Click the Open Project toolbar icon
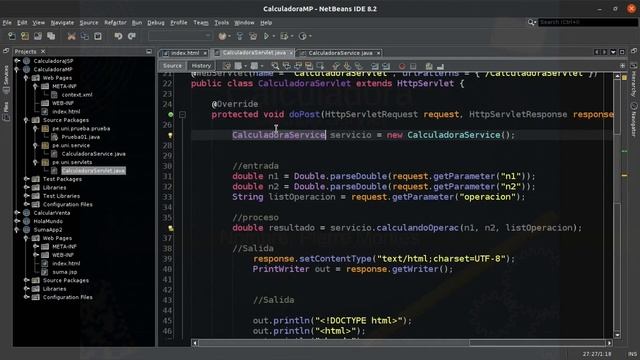 [x=38, y=36]
